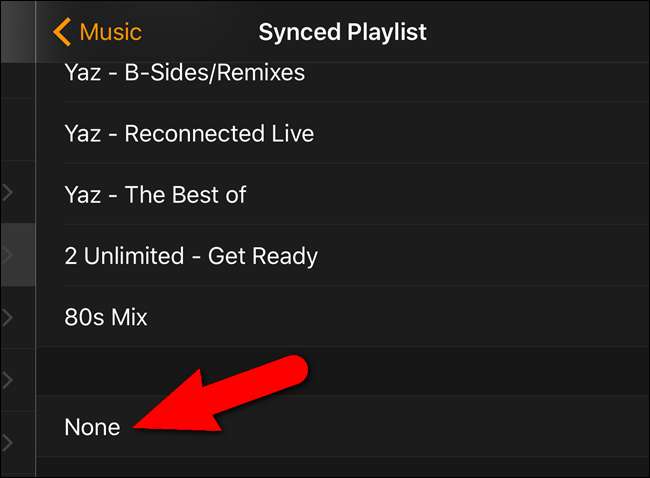The height and width of the screenshot is (478, 650).
Task: Tap the orange back chevron icon
Action: click(x=62, y=32)
